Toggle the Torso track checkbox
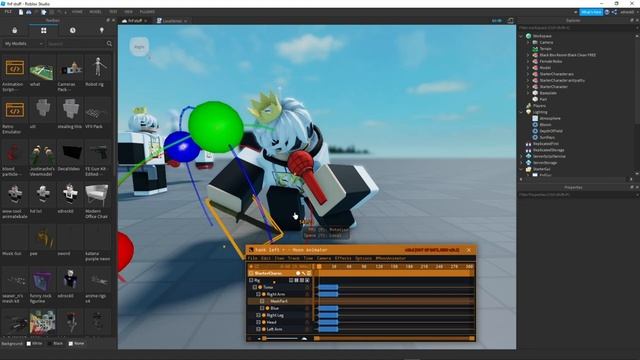Viewport: 640px width, 360px height. pyautogui.click(x=255, y=287)
